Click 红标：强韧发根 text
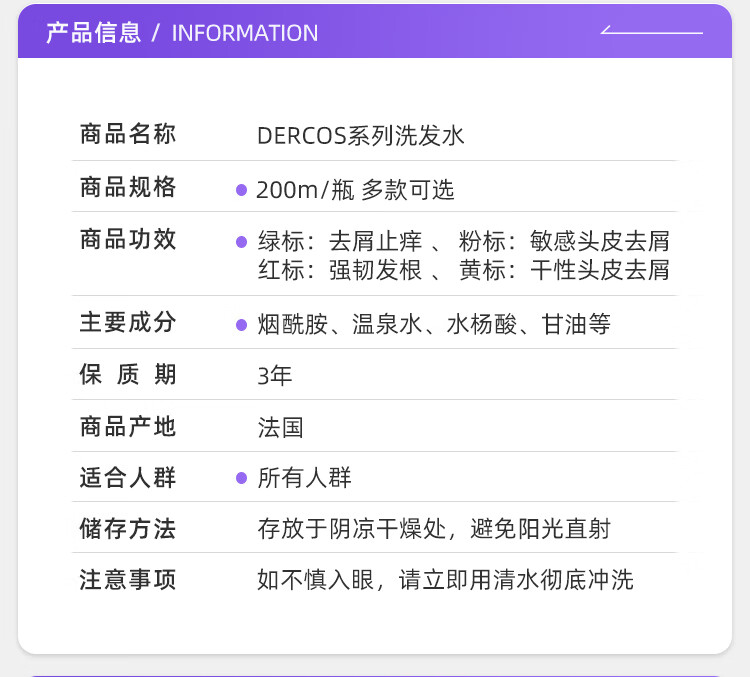750x677 pixels. [x=340, y=270]
